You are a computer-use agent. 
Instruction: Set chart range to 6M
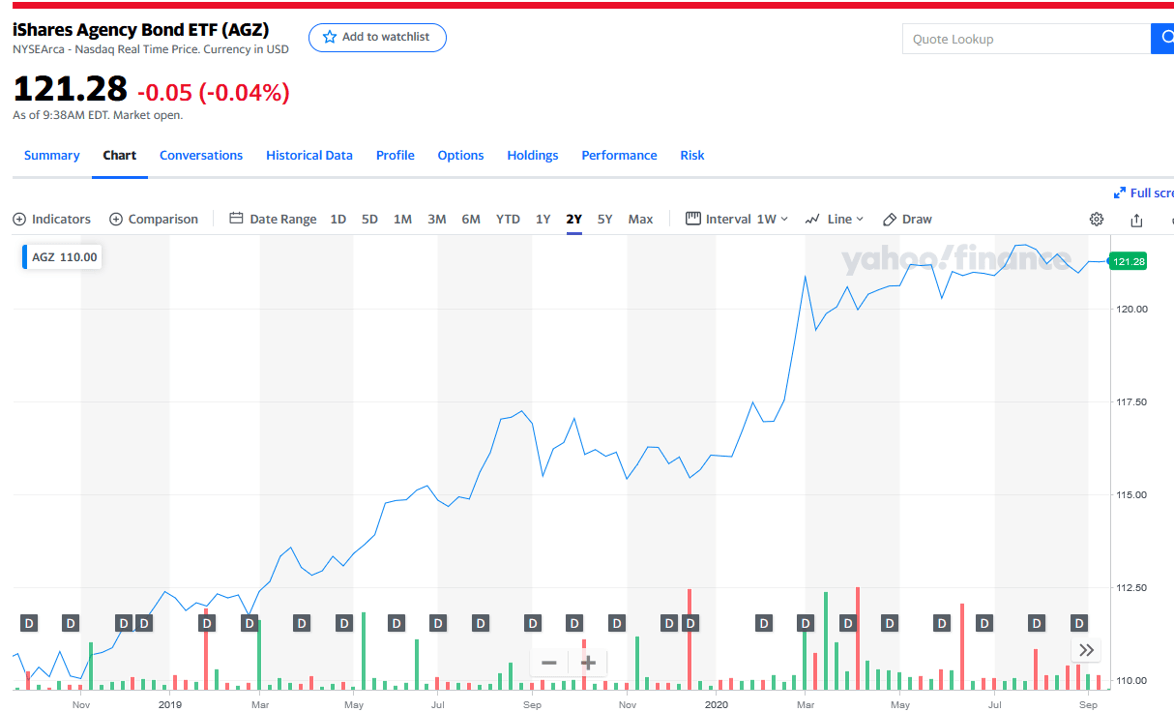(x=471, y=219)
